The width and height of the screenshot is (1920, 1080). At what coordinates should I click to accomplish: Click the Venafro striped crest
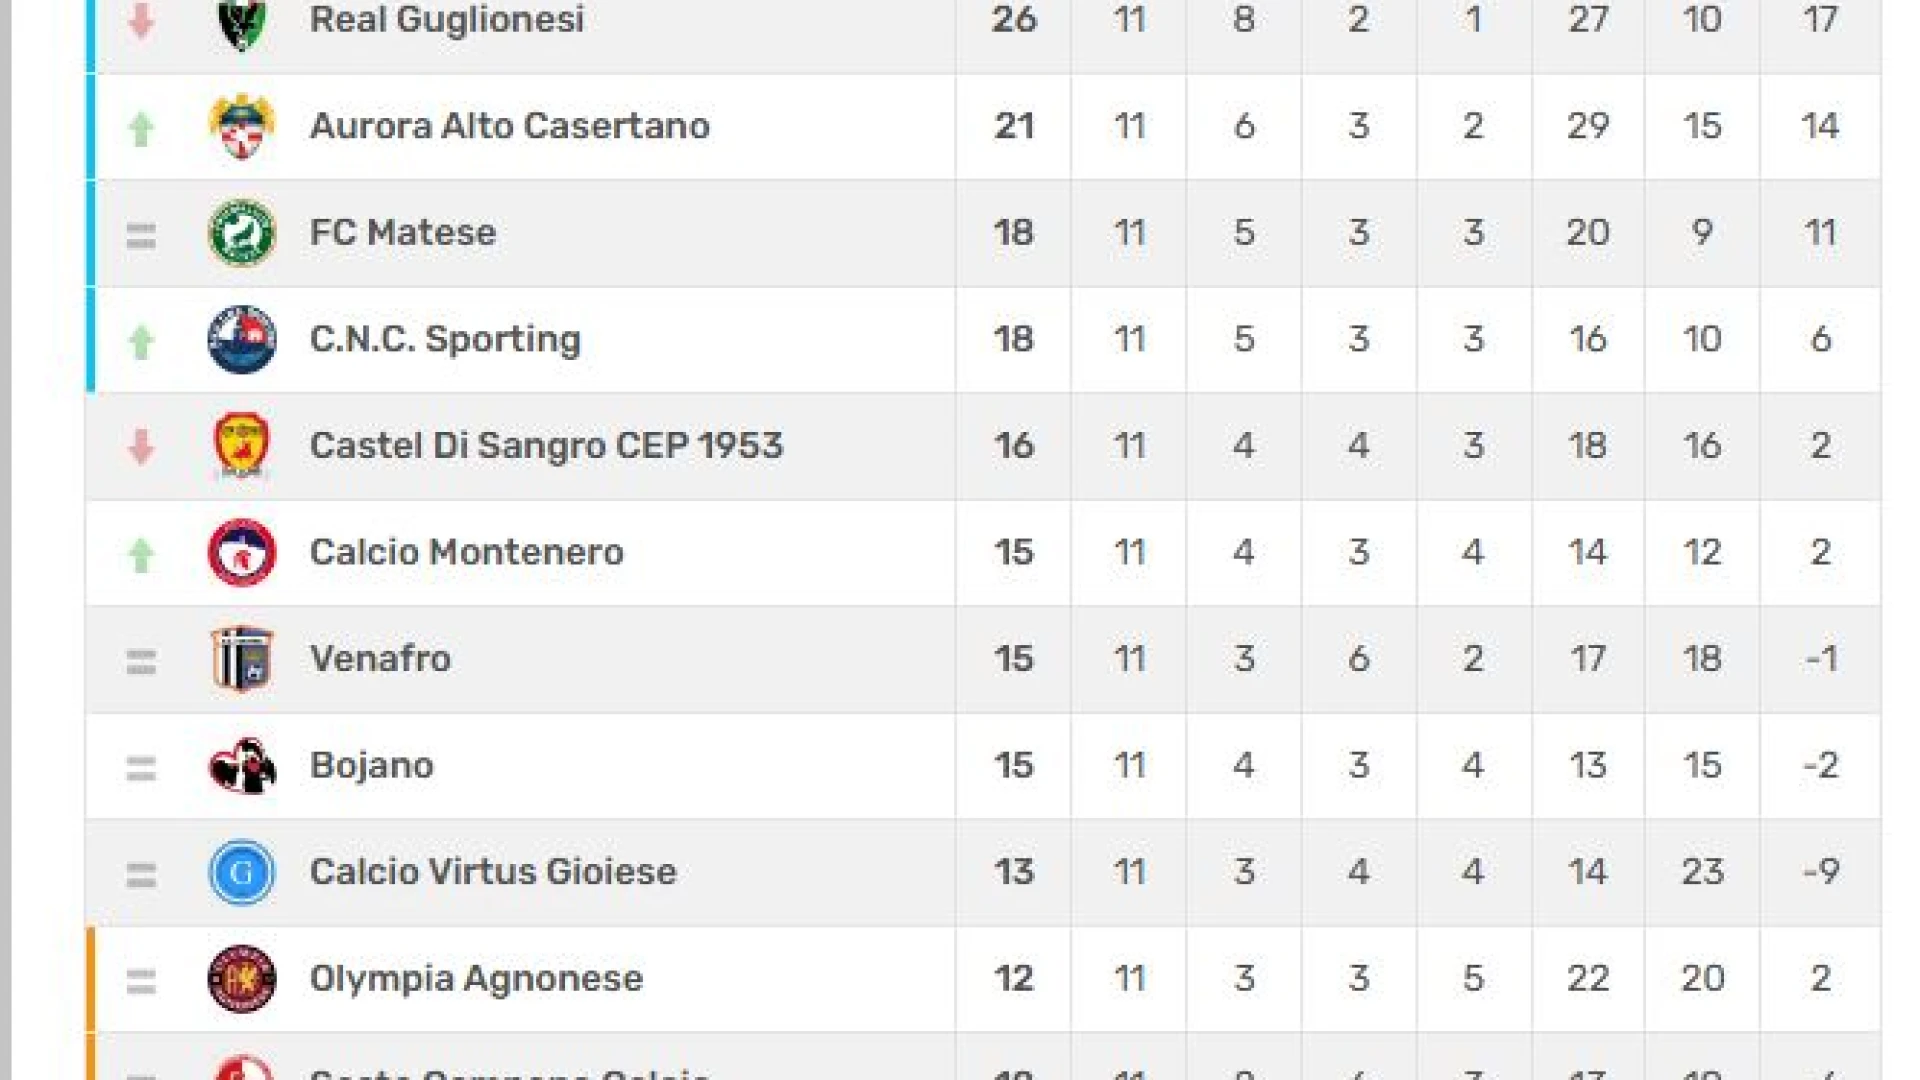(x=241, y=659)
